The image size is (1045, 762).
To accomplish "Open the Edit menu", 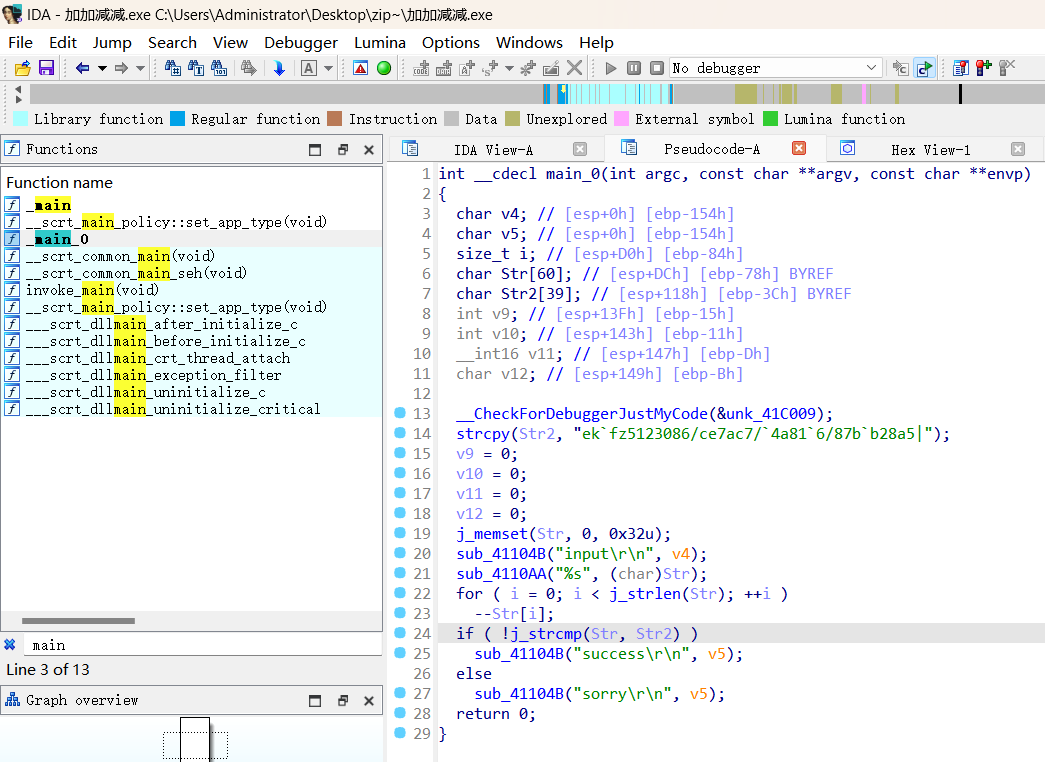I will pos(63,43).
